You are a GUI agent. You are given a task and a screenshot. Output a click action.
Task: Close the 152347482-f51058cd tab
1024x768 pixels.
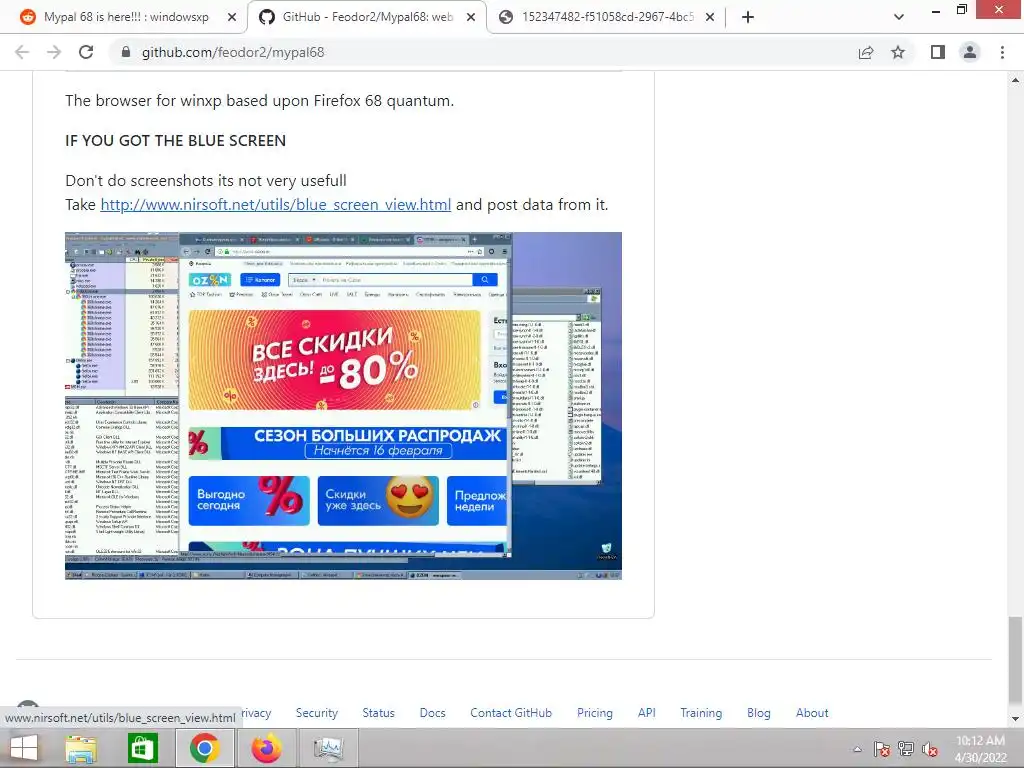(710, 18)
